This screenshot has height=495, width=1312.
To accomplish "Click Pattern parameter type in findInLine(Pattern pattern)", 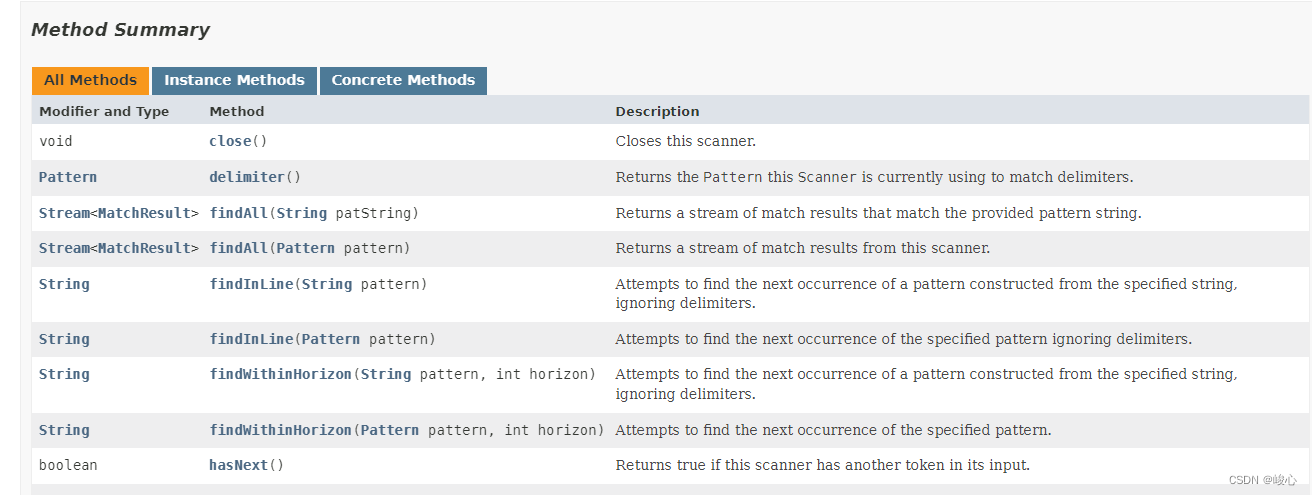I will pyautogui.click(x=331, y=339).
